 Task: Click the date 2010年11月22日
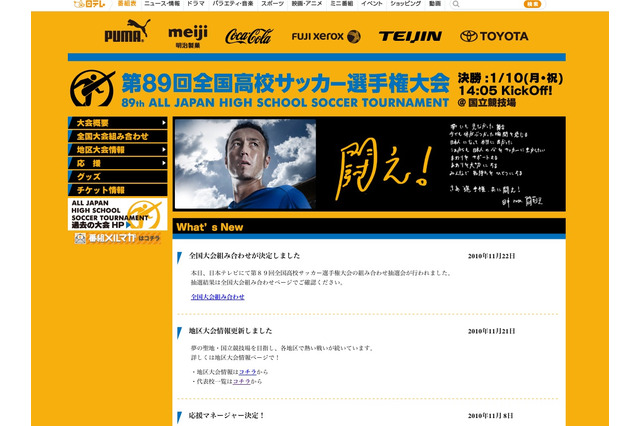pos(491,256)
